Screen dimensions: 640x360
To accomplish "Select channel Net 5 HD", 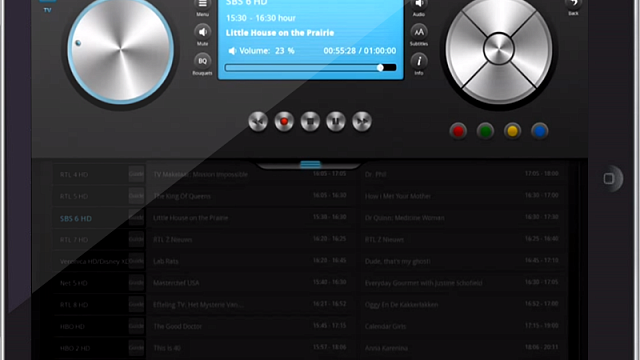I will (x=74, y=283).
